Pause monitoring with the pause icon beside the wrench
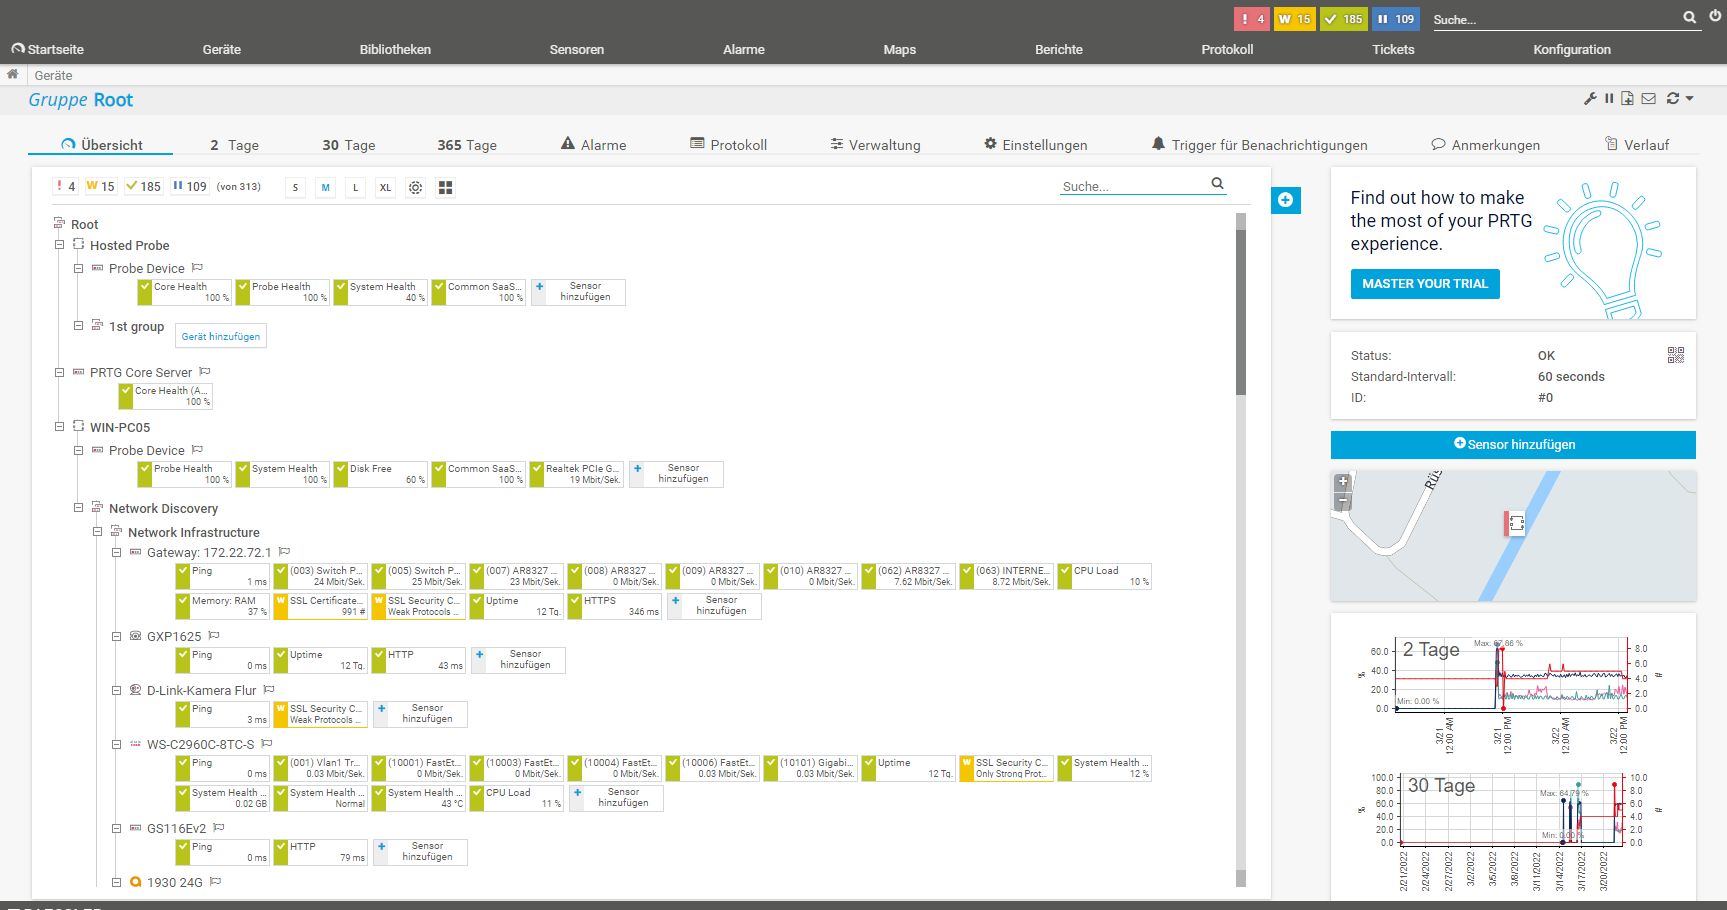Screen dimensions: 1727x910 point(1609,99)
